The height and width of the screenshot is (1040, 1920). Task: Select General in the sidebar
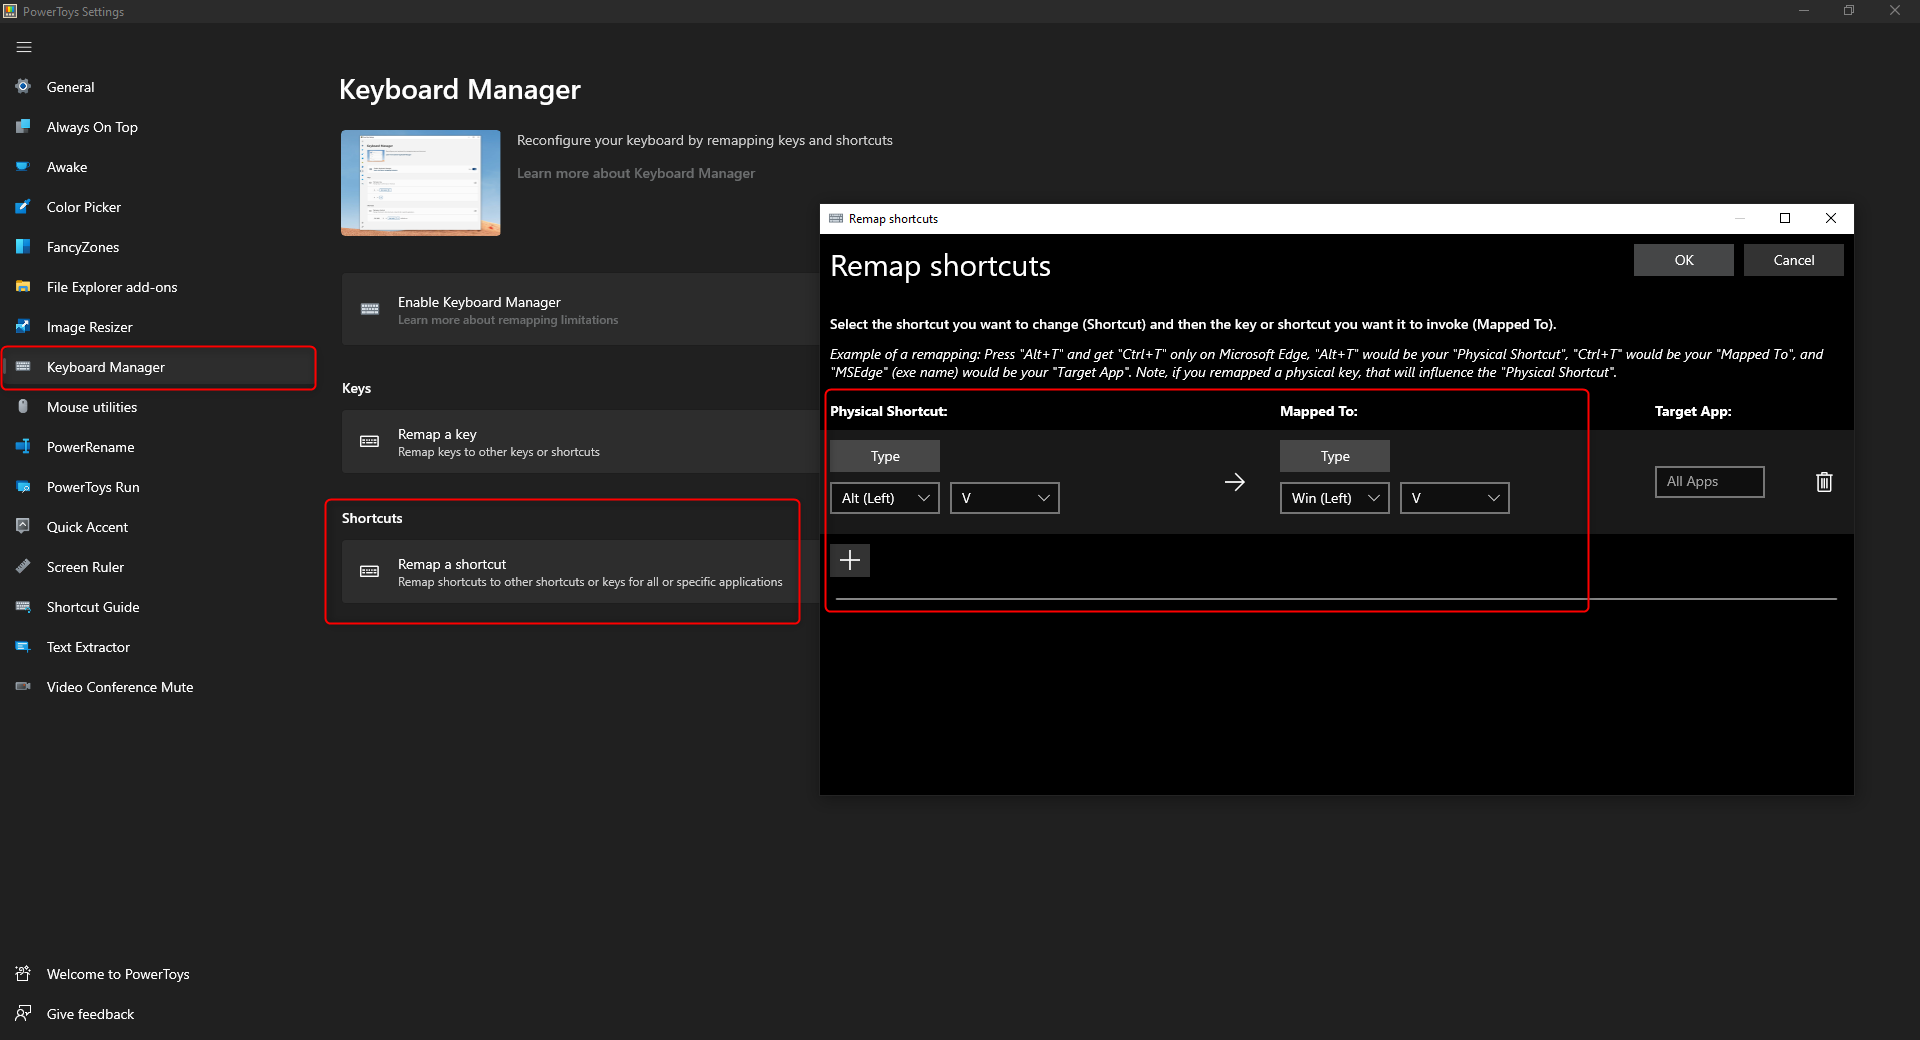158,87
